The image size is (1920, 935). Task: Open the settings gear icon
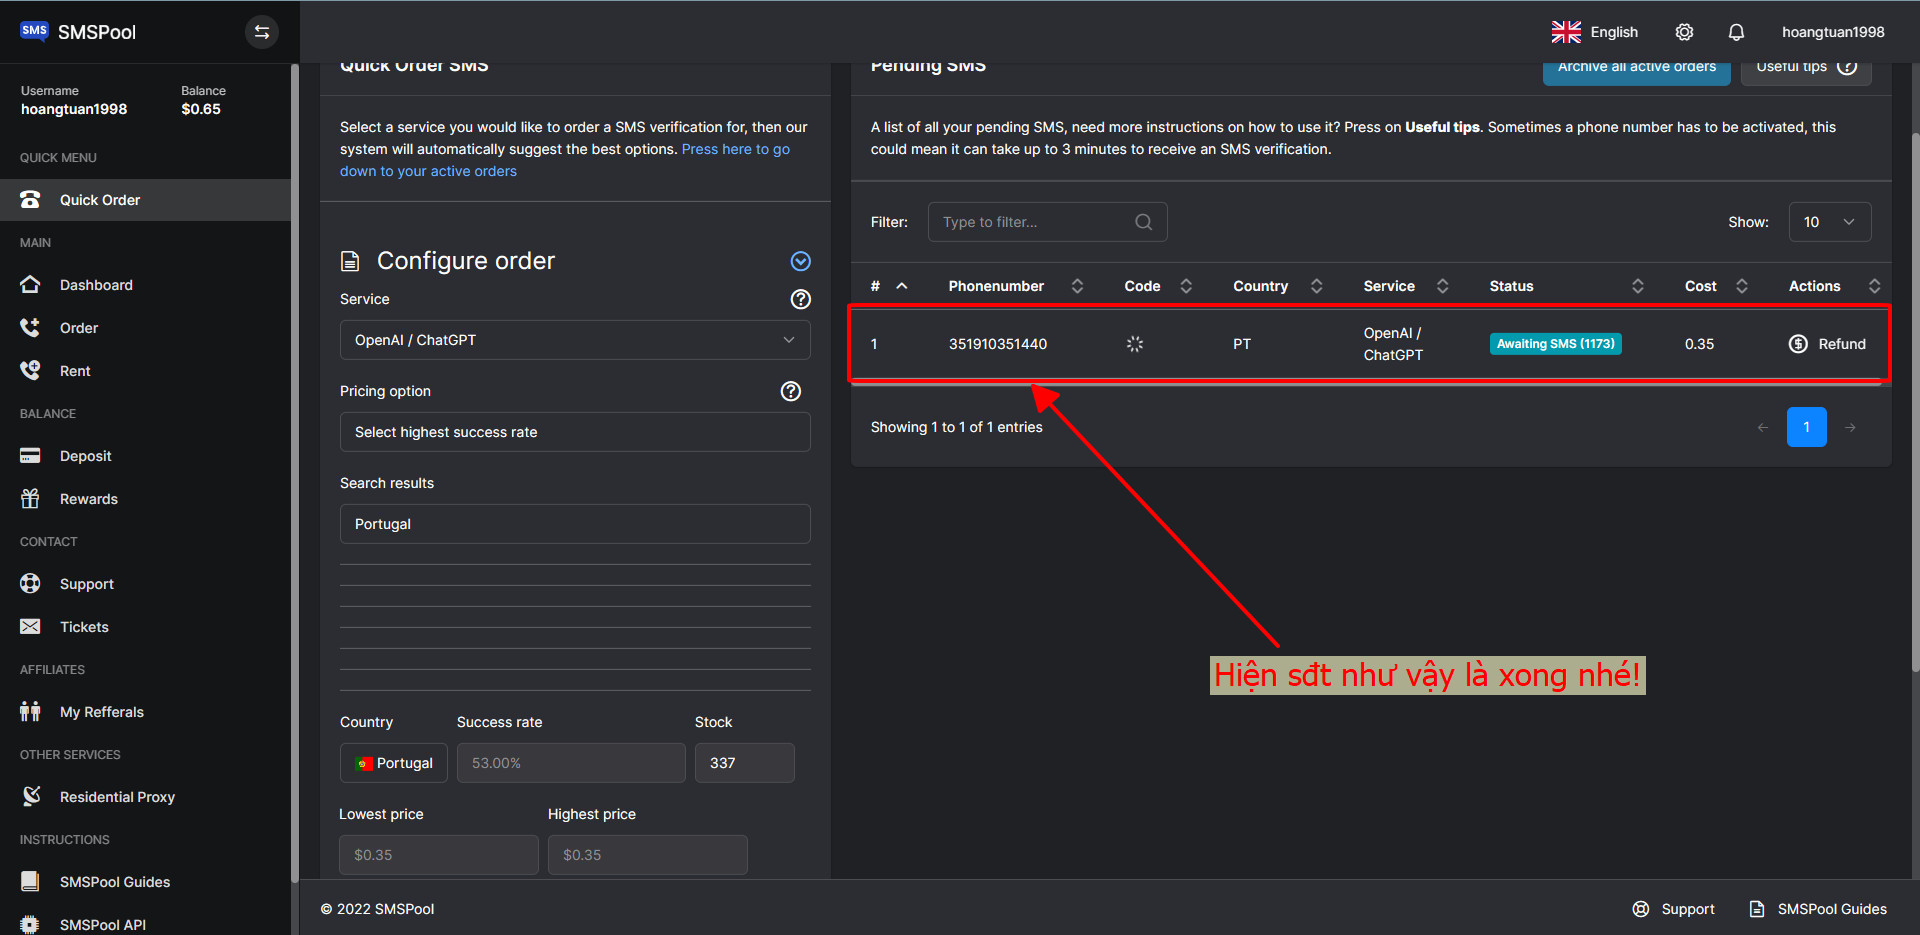point(1684,32)
